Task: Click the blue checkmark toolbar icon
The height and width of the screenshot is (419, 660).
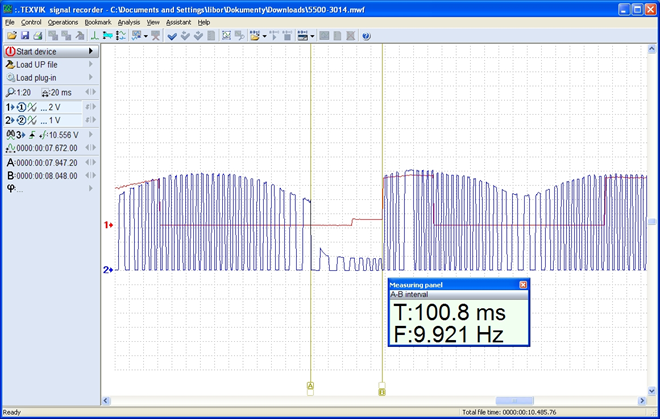Action: click(172, 36)
